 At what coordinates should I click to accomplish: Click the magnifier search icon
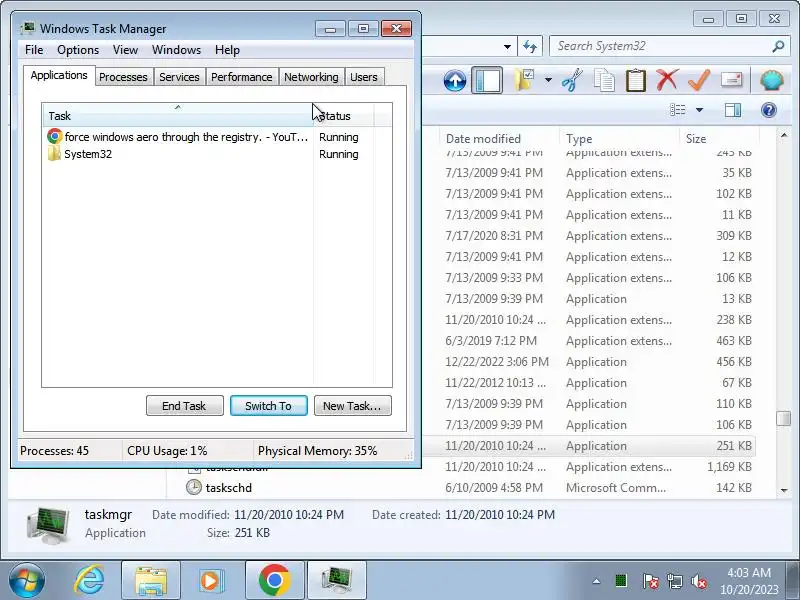pos(778,46)
